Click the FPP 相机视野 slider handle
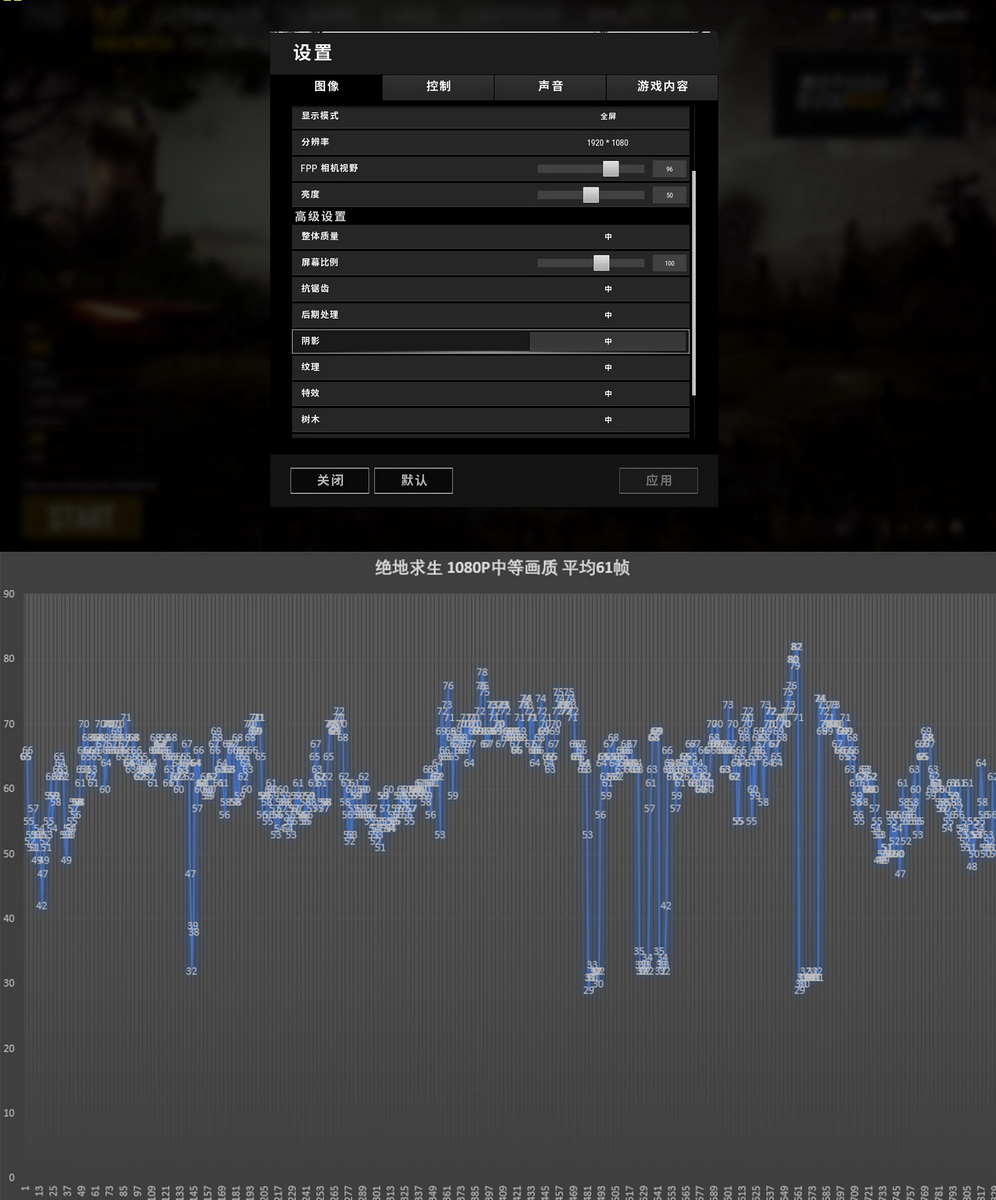This screenshot has height=1200, width=996. click(x=611, y=169)
